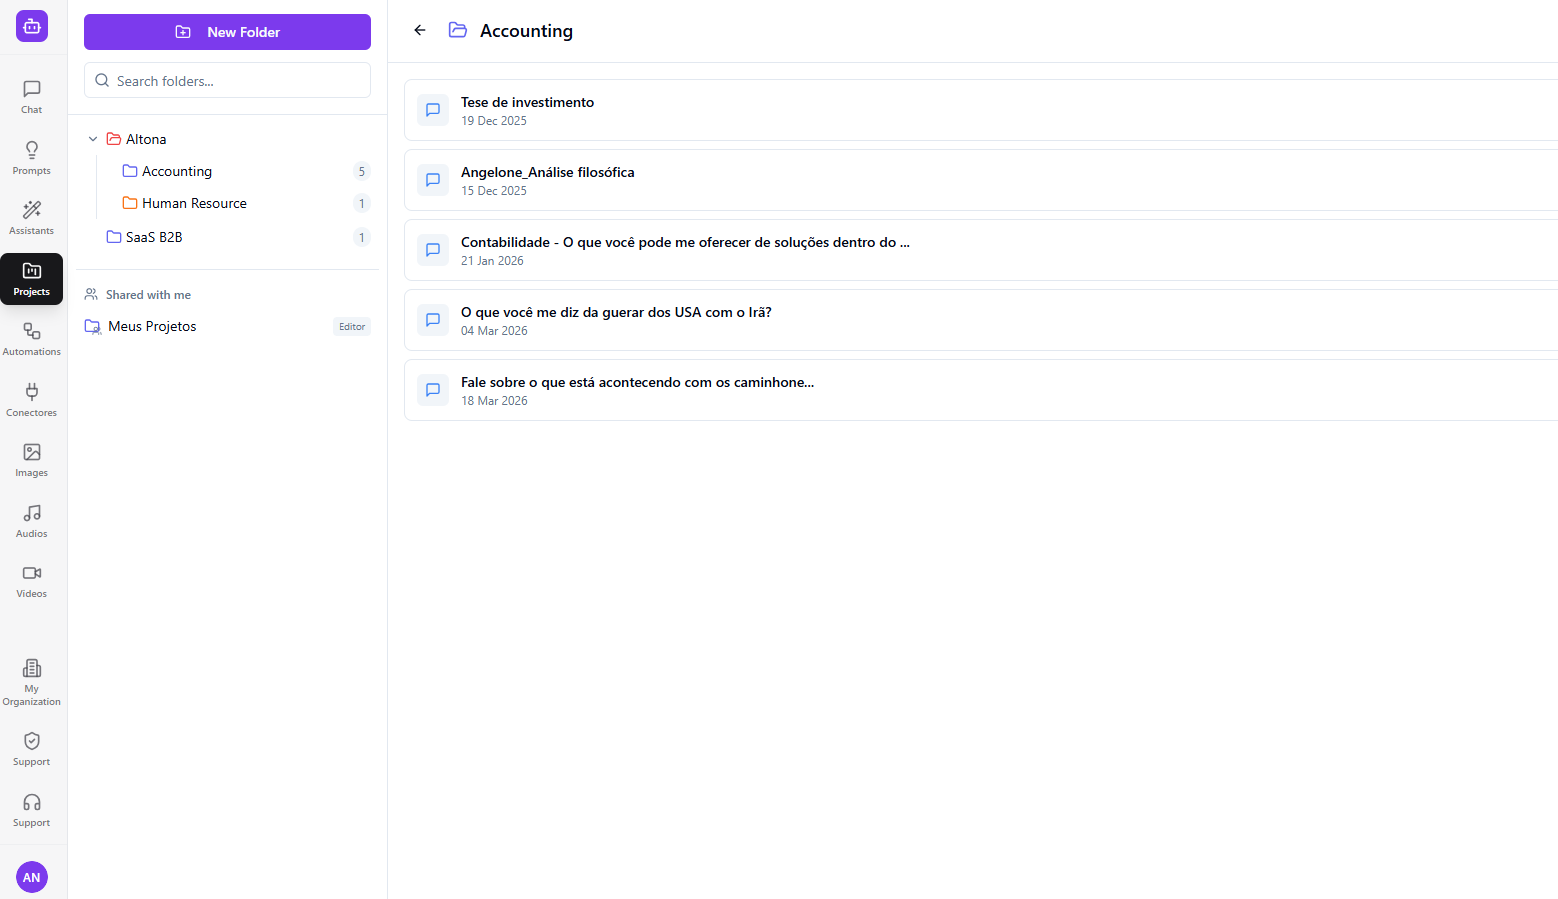
Task: Click the Human Resource count badge
Action: [362, 203]
